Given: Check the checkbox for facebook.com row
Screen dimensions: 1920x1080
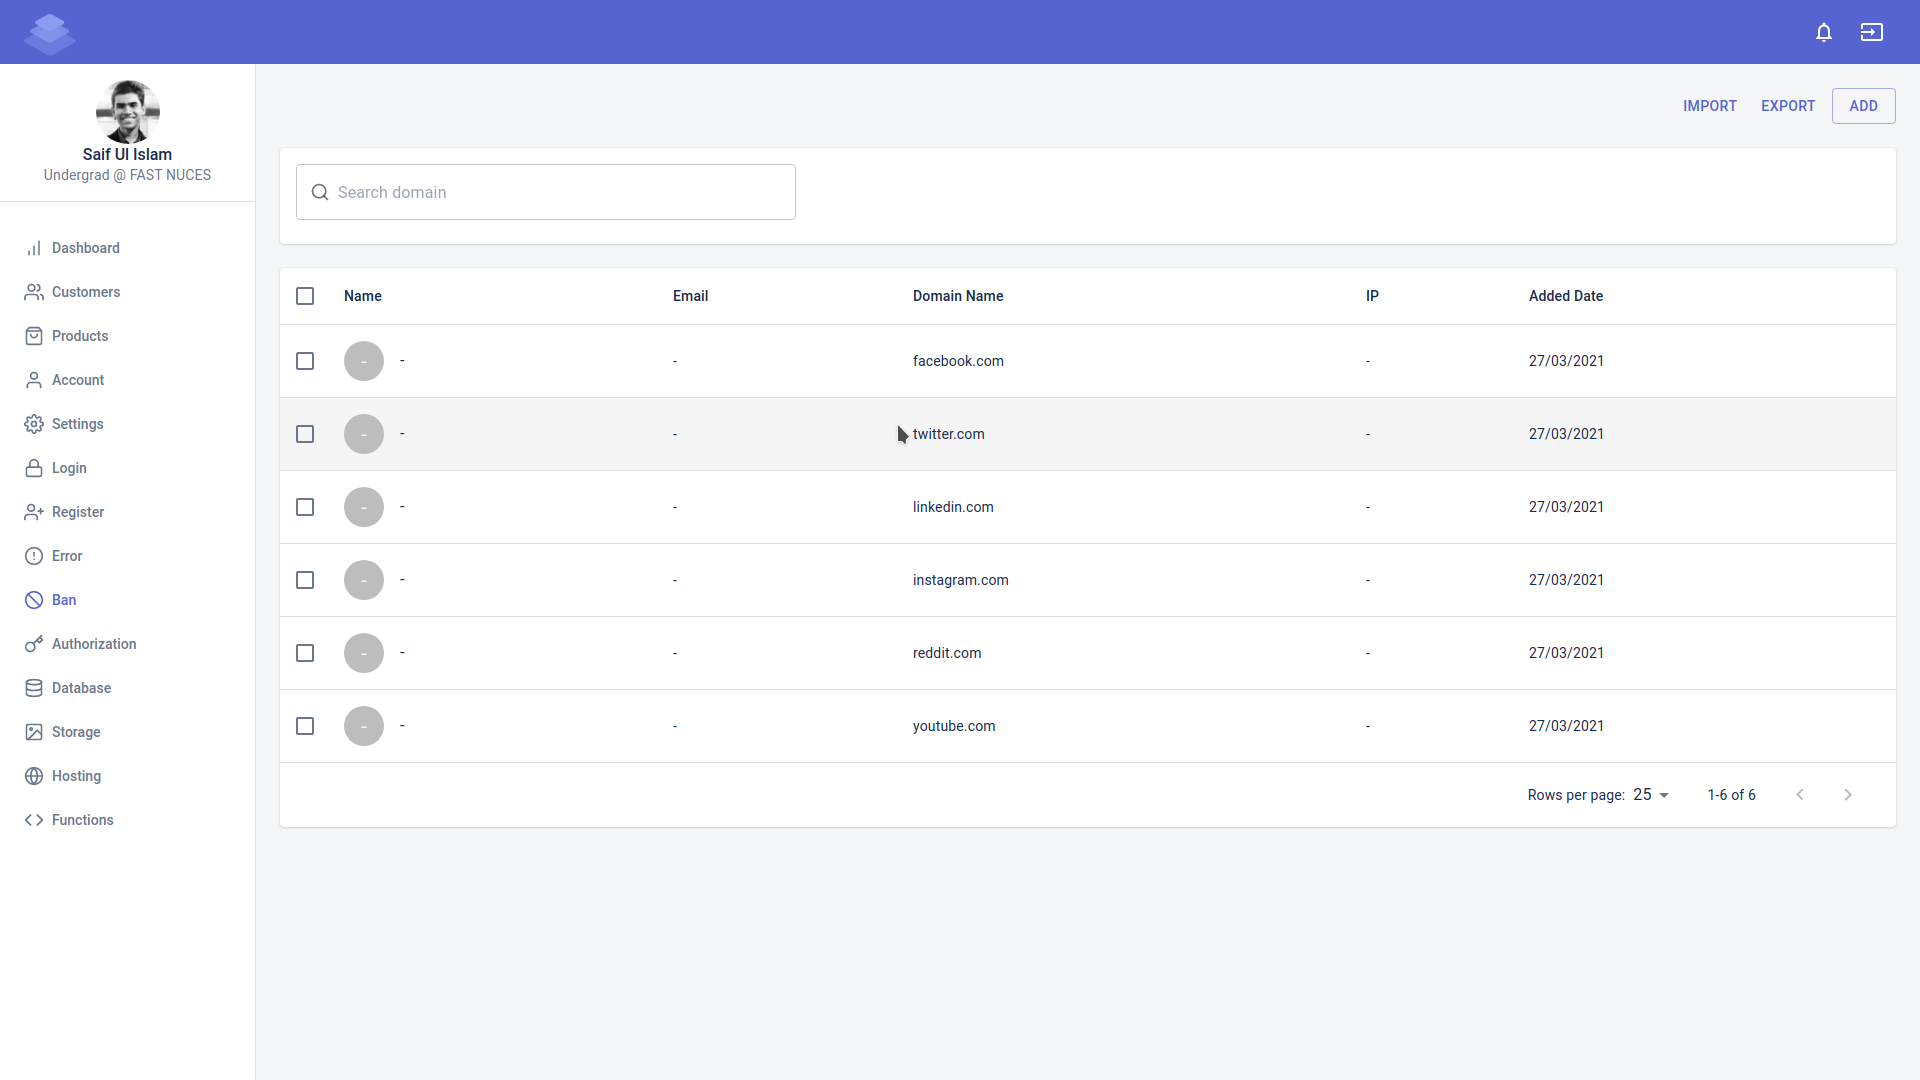Looking at the screenshot, I should pos(305,361).
